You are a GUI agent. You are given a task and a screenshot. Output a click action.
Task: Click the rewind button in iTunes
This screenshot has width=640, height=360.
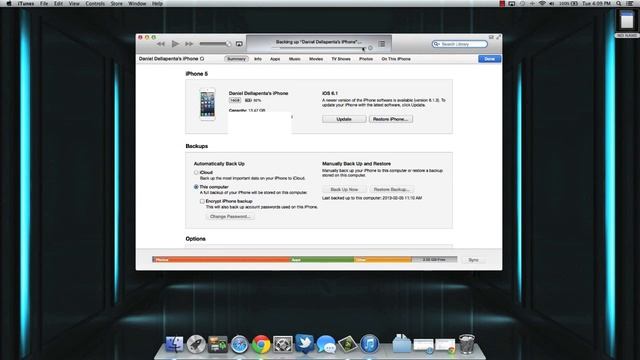pos(161,44)
